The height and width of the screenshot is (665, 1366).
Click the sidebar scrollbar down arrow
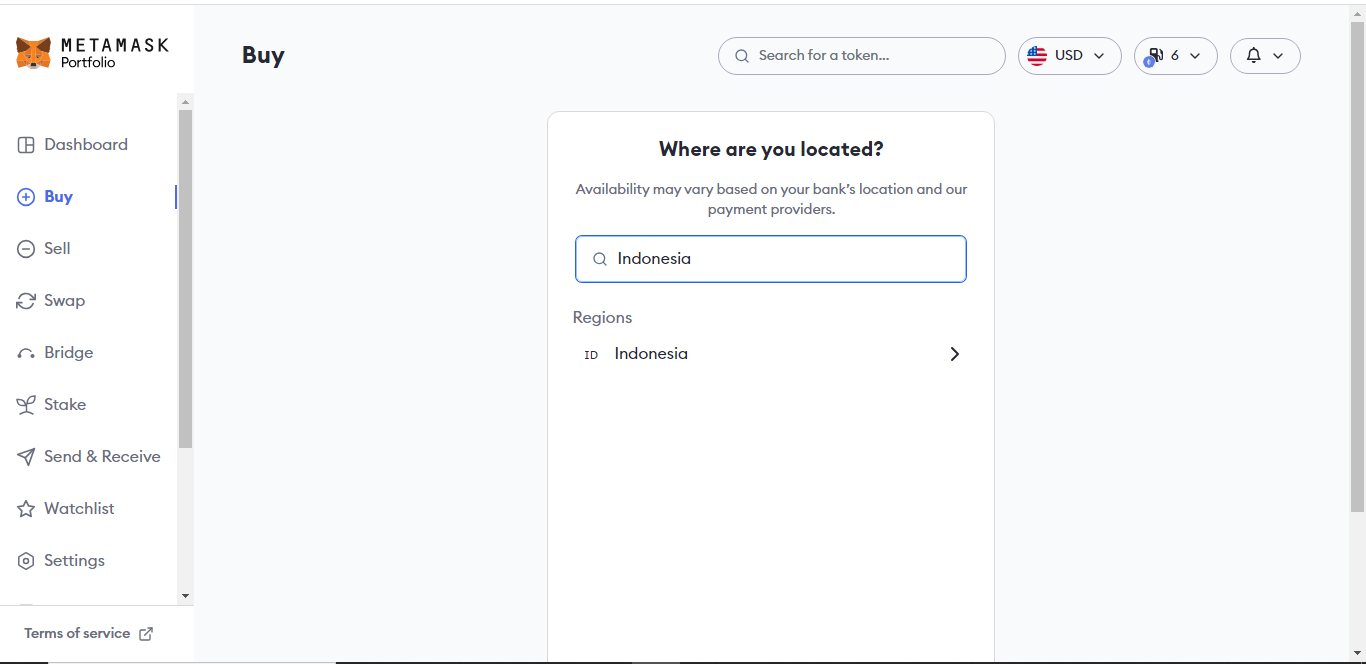tap(185, 596)
